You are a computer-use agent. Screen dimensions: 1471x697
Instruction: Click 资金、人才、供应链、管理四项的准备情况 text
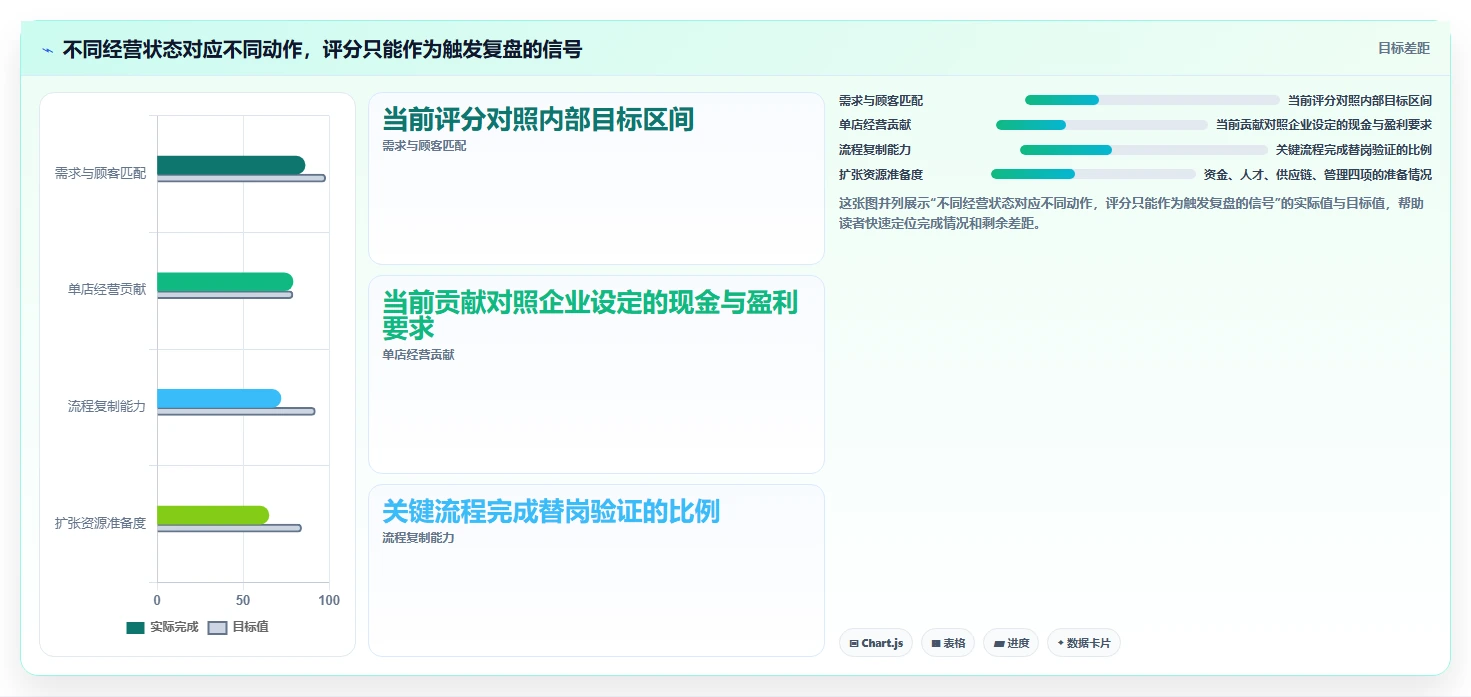[x=1318, y=175]
